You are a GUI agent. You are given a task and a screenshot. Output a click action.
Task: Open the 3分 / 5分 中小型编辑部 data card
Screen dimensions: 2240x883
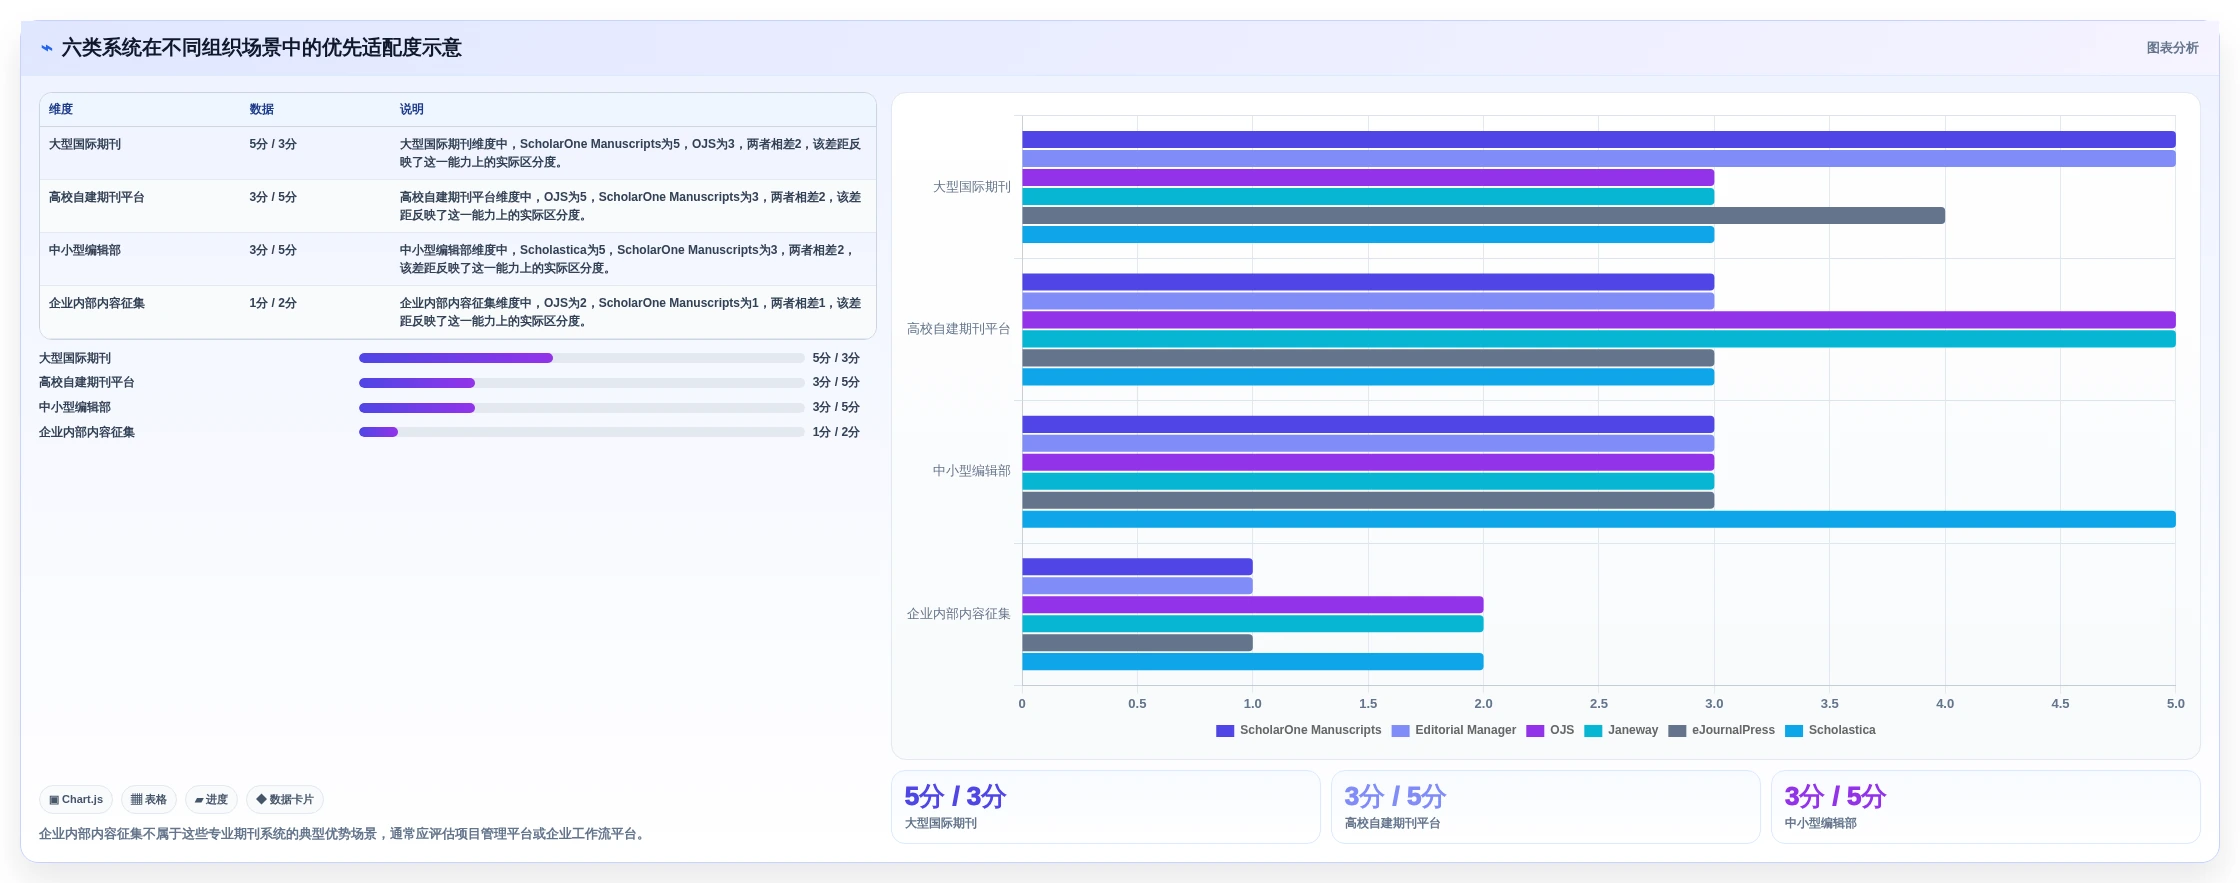coord(1985,807)
